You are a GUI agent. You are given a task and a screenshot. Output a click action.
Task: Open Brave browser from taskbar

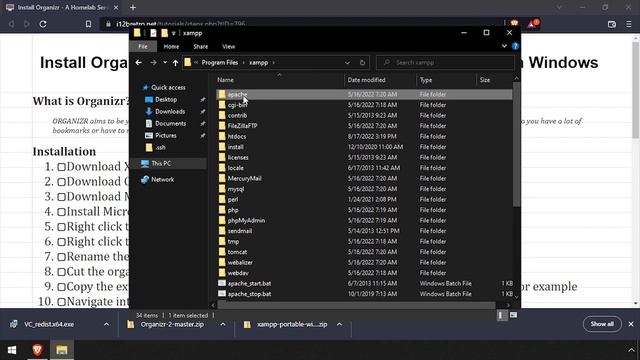coord(37,350)
